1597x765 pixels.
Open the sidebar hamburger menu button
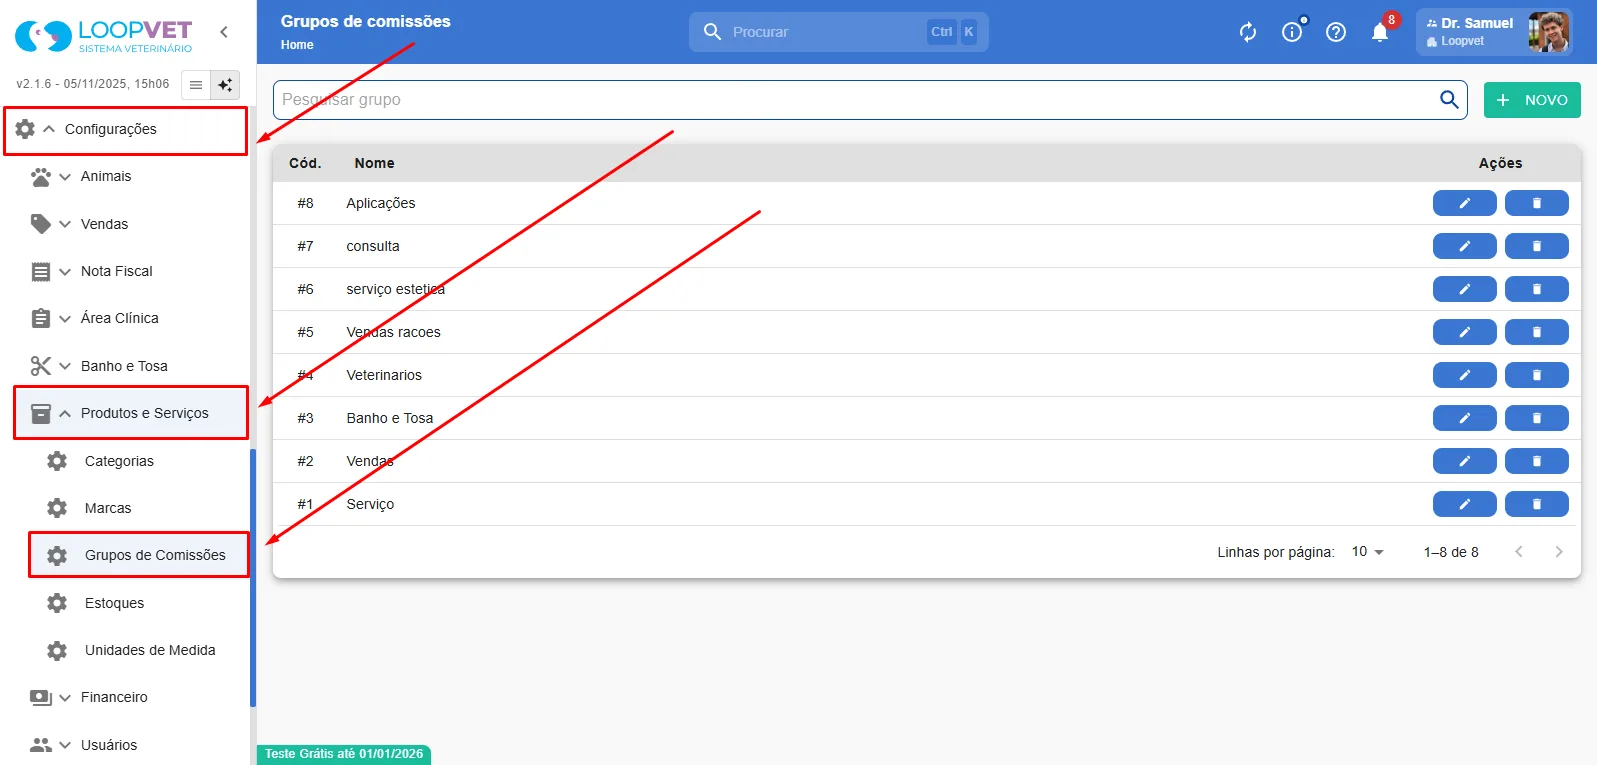pos(196,85)
